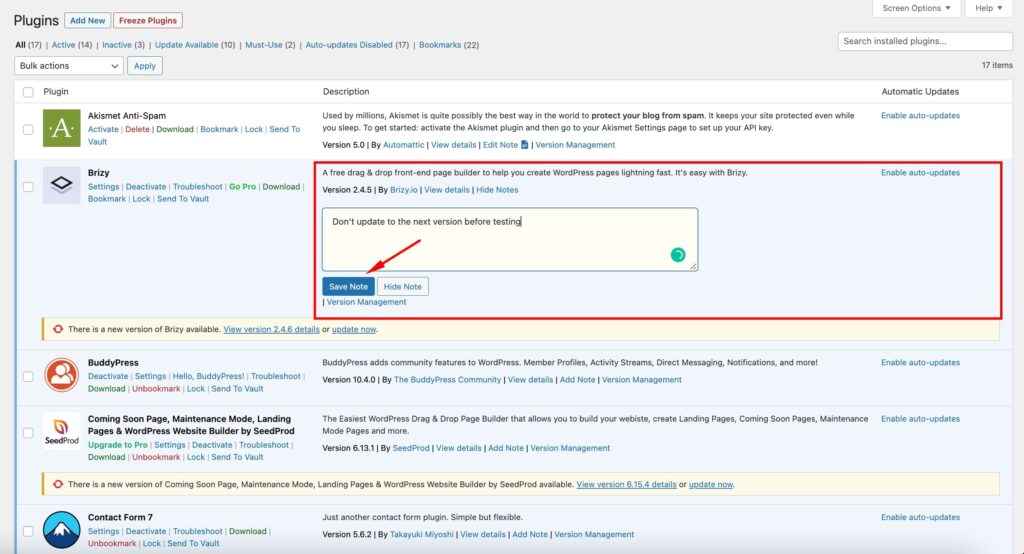
Task: Click the BuddyPress plugin logo icon
Action: pos(61,374)
